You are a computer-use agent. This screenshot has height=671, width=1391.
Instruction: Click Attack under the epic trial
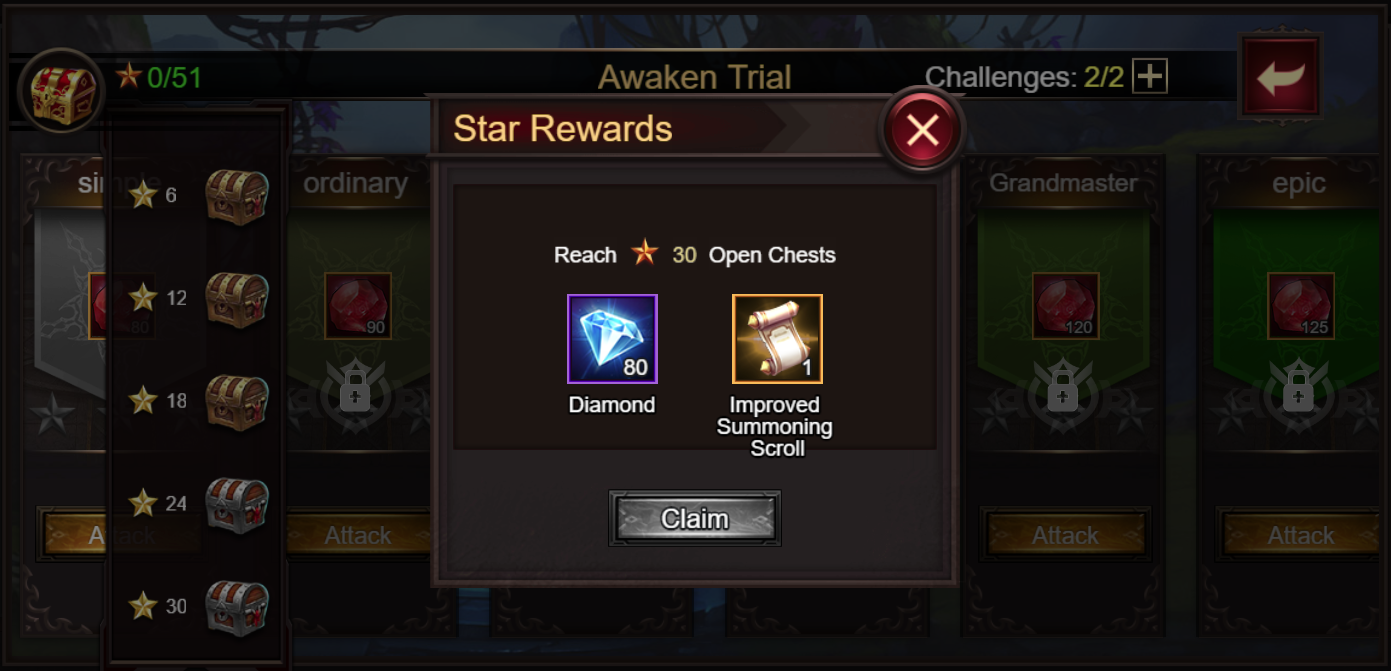pos(1301,535)
